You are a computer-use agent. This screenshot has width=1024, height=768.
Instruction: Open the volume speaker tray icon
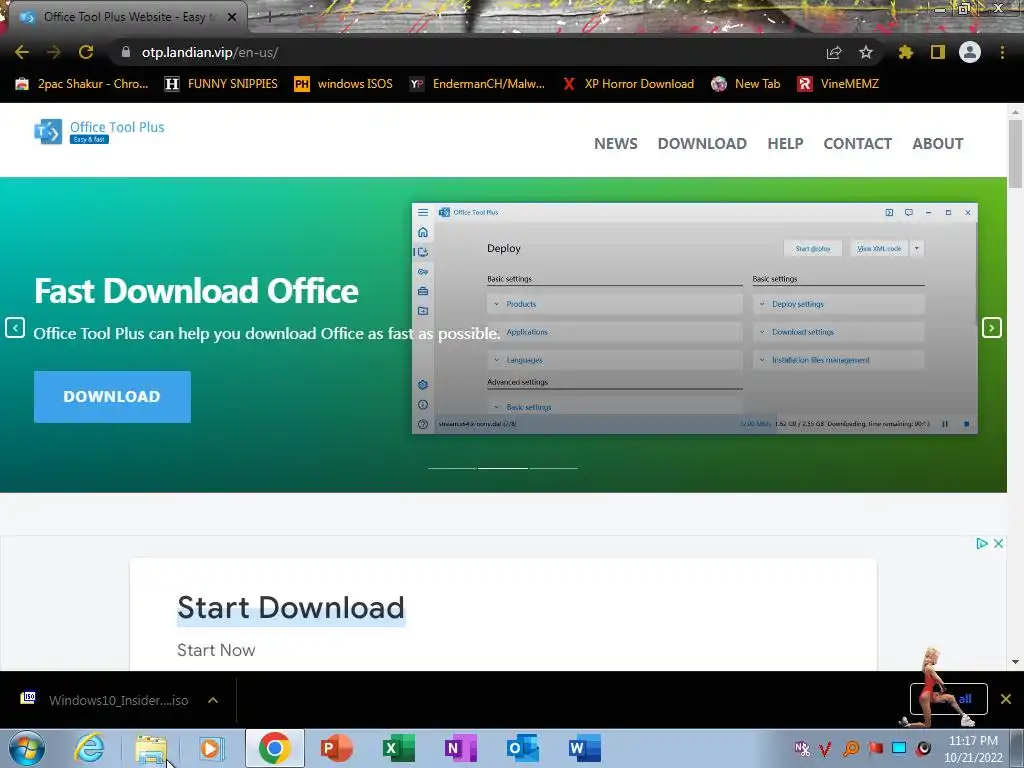click(x=923, y=748)
